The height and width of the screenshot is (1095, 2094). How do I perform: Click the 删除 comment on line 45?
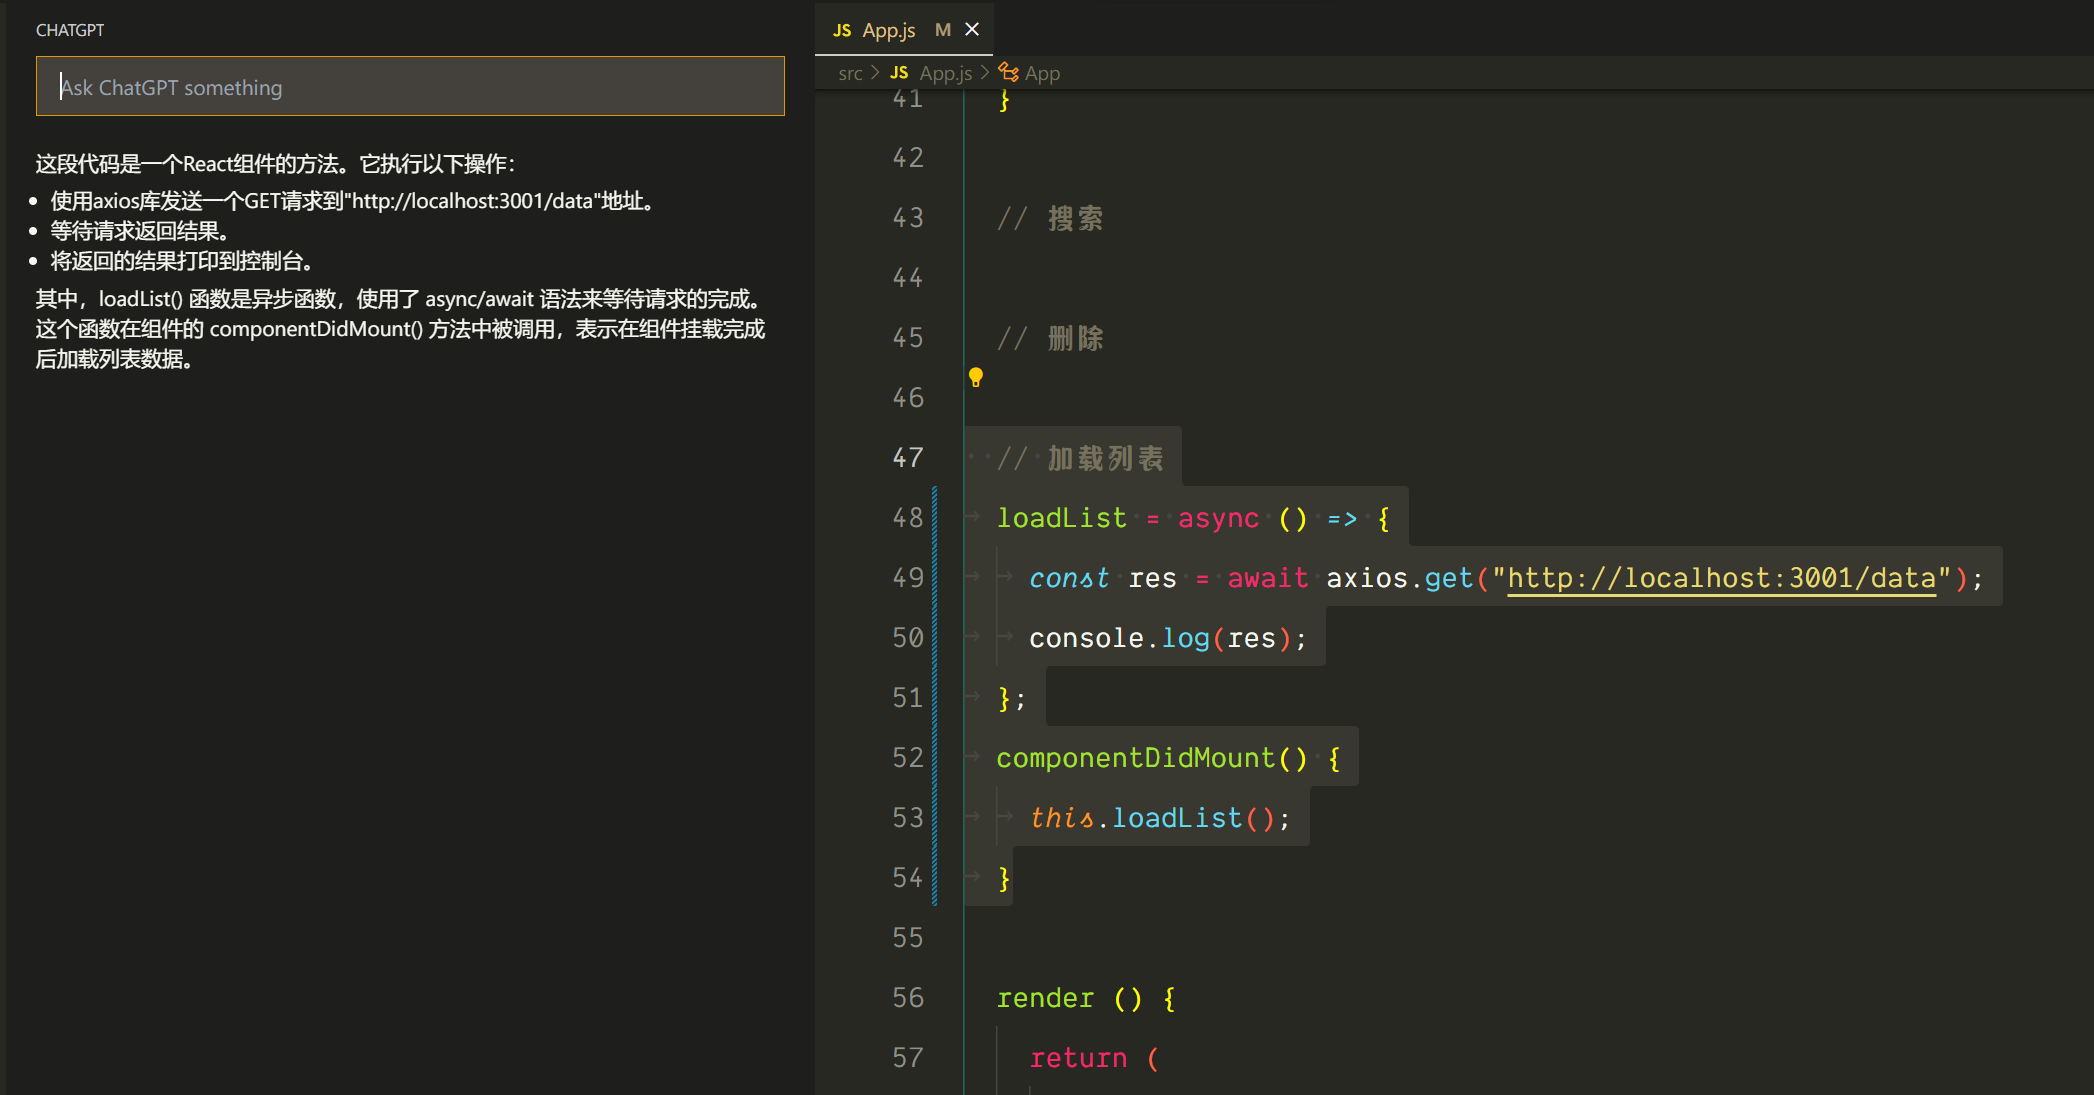1050,338
